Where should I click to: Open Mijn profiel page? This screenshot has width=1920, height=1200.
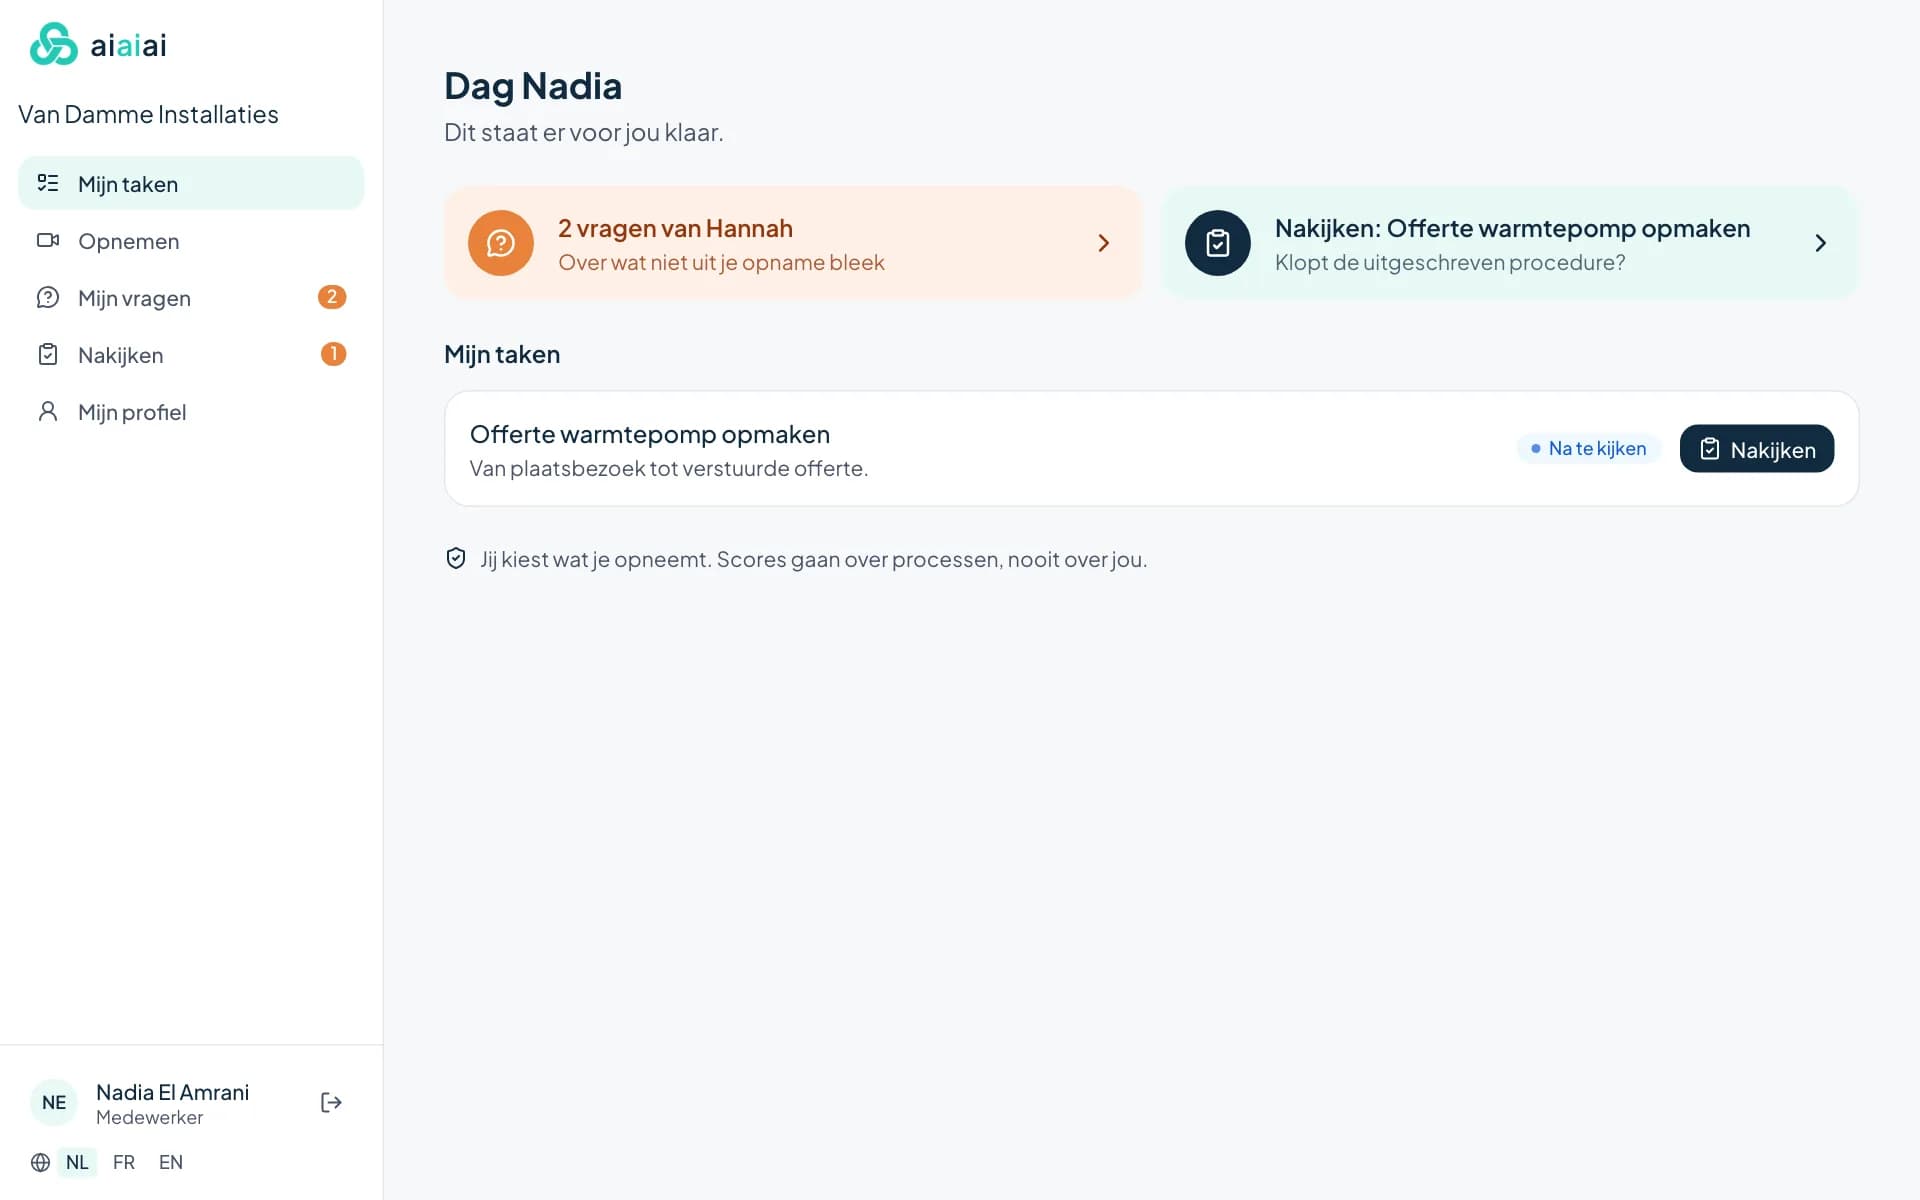click(x=191, y=411)
